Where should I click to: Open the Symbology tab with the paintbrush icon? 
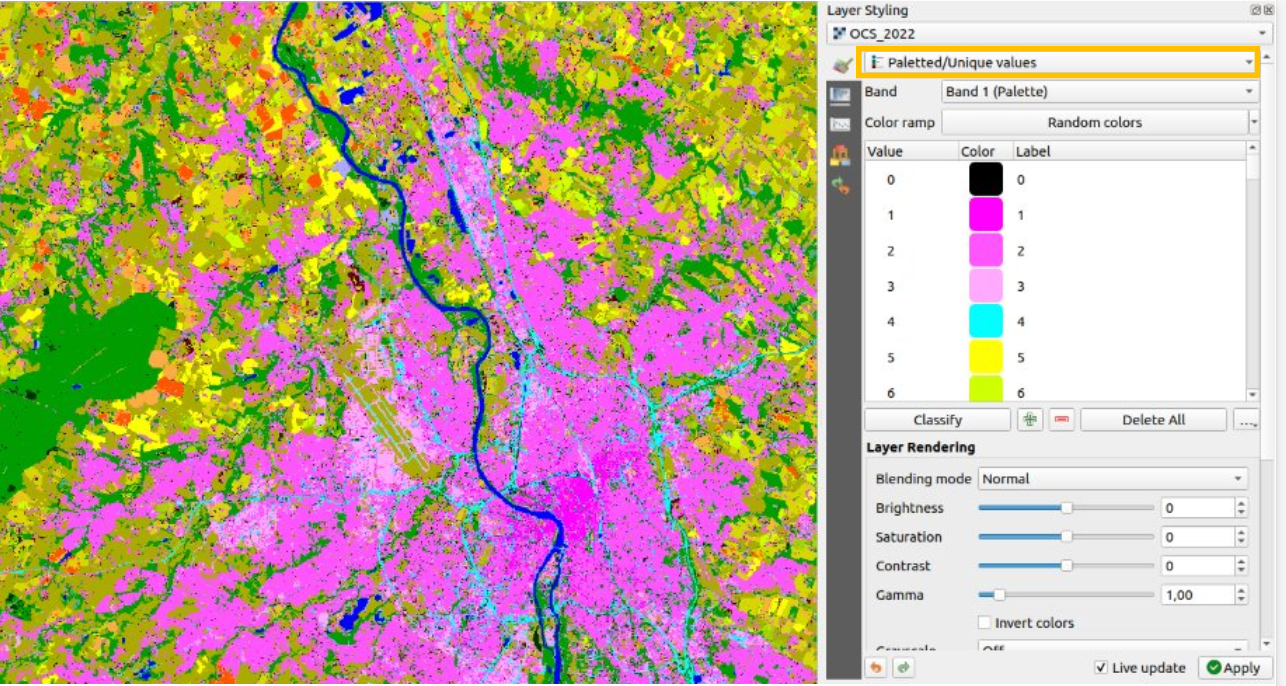click(843, 64)
